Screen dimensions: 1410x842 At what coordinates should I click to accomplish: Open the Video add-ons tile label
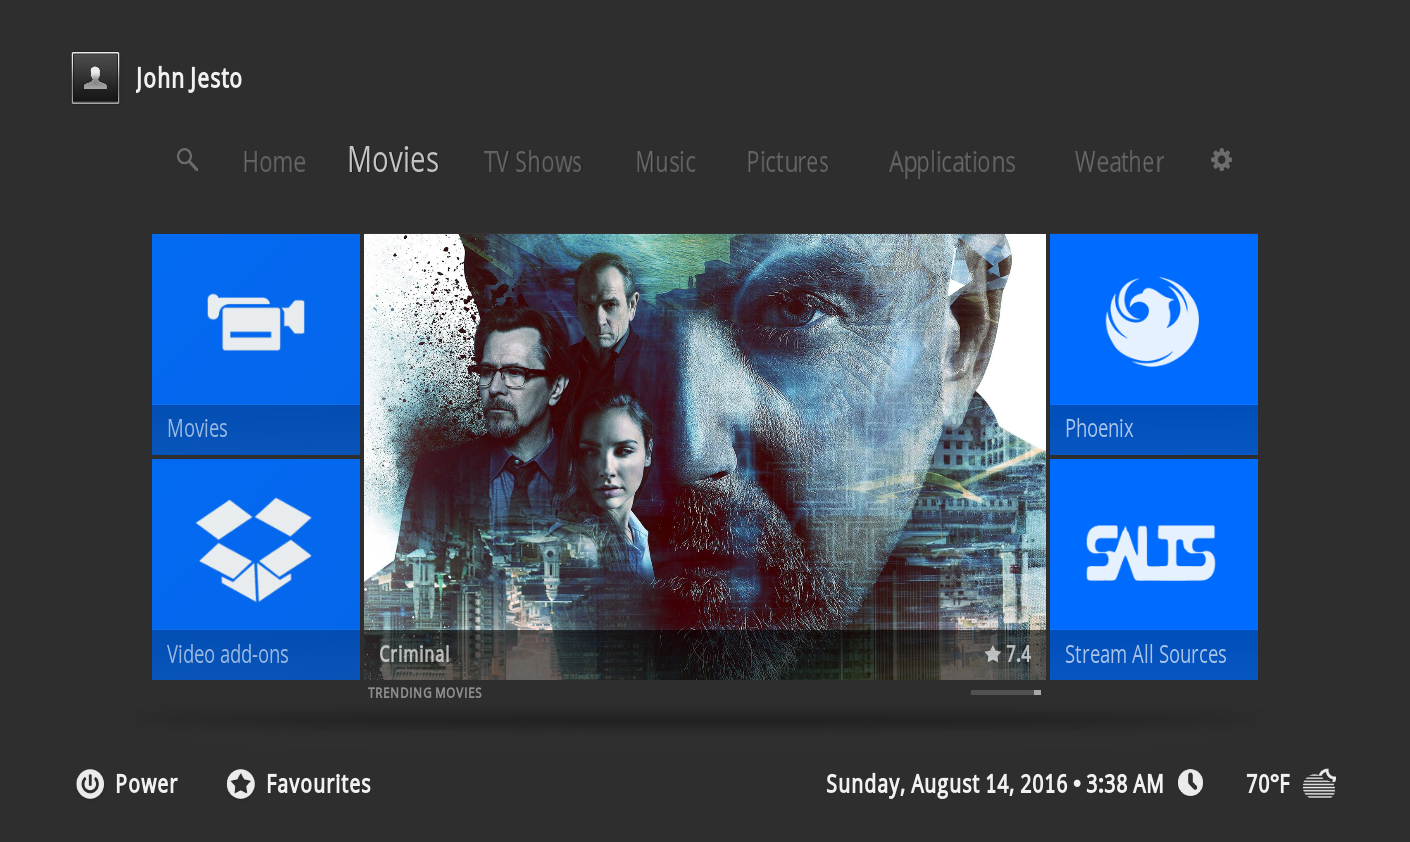(228, 655)
